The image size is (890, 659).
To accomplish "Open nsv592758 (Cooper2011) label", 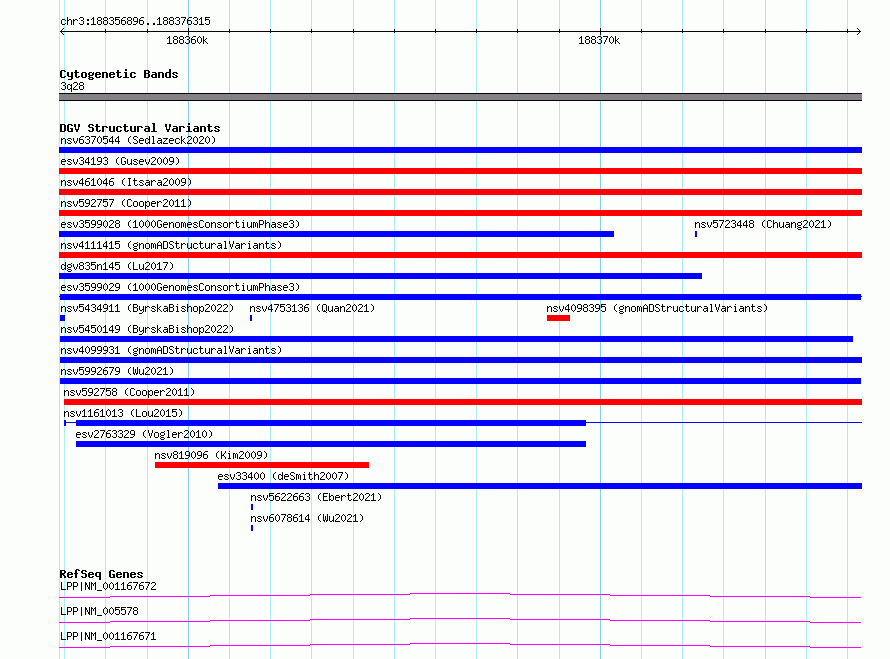I will pos(129,392).
